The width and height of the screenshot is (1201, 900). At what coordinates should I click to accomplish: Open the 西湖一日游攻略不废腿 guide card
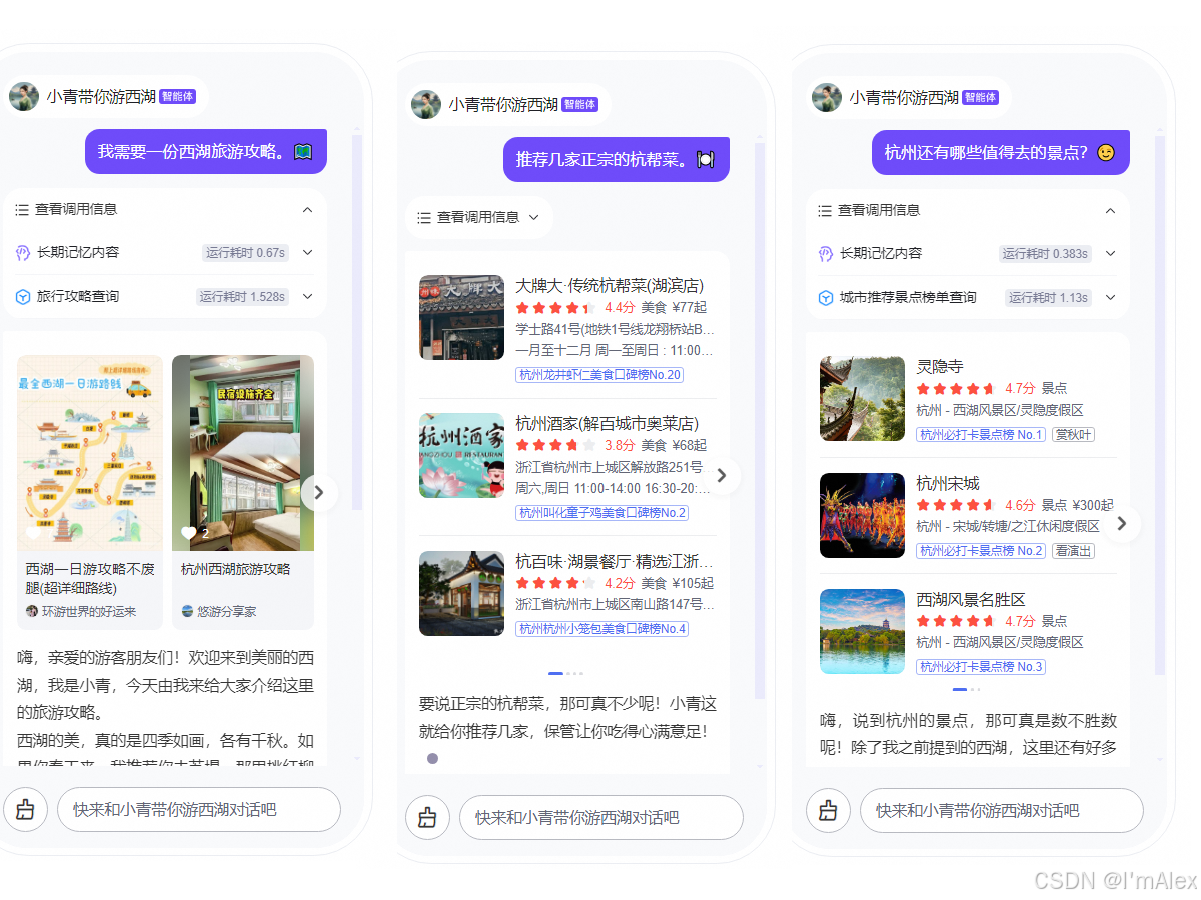90,492
